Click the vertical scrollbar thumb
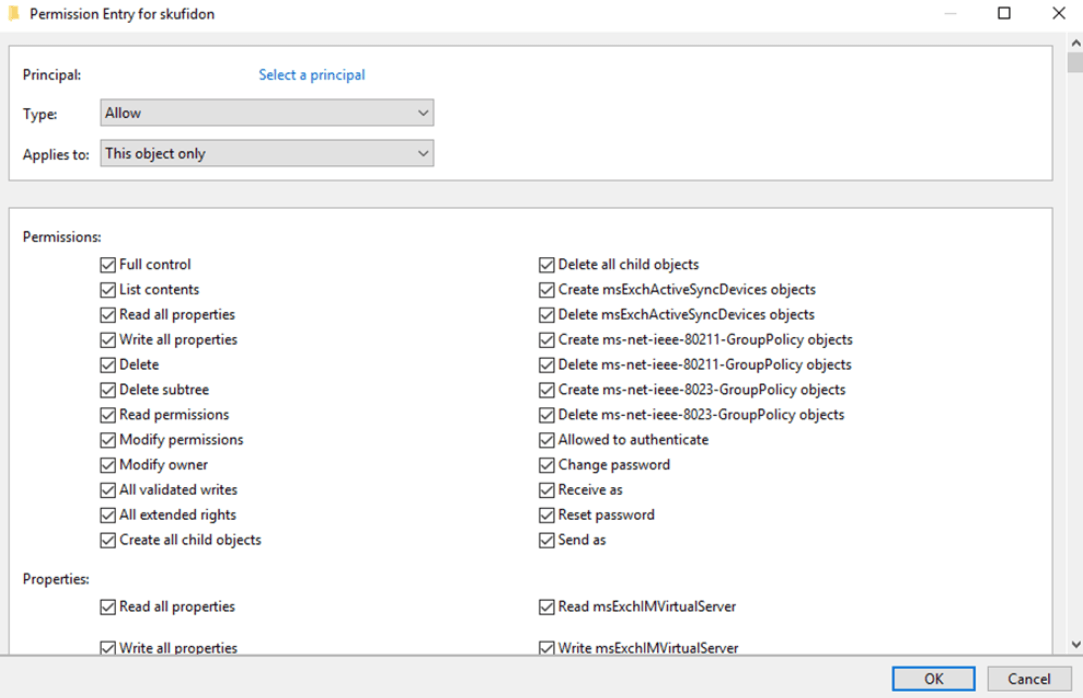The width and height of the screenshot is (1083, 698). coord(1075,62)
